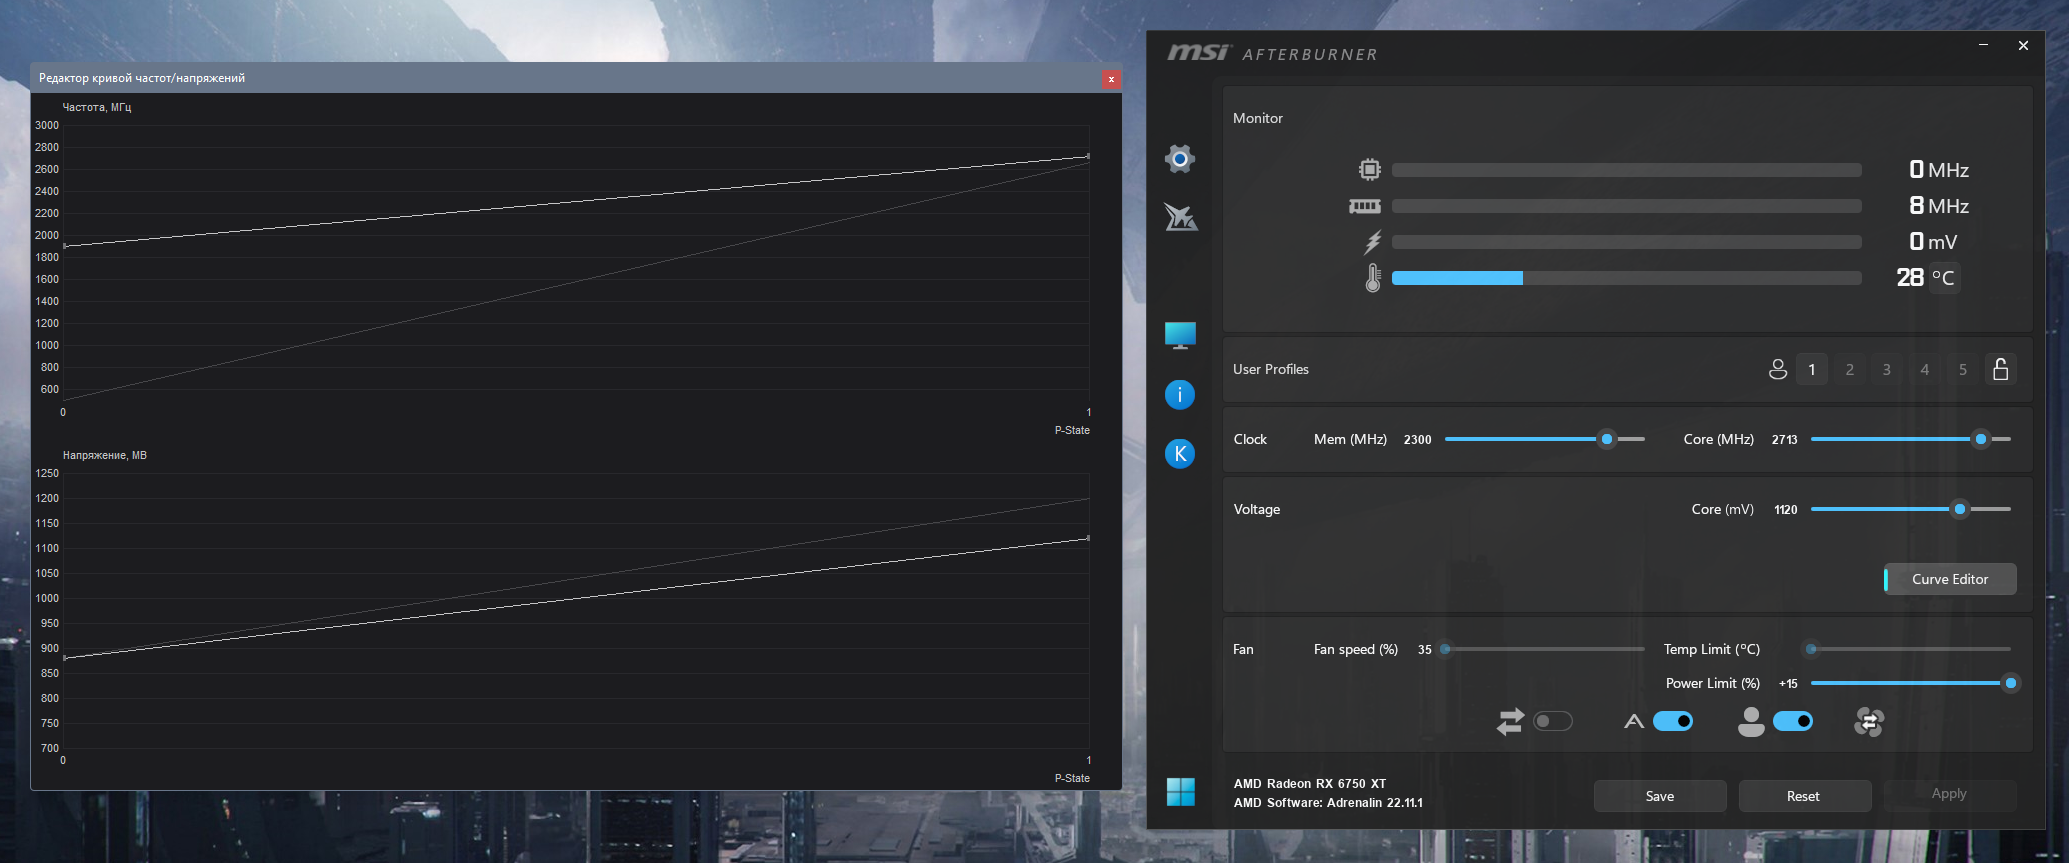Click the user profile person icon beside slot 1
This screenshot has height=863, width=2069.
point(1778,369)
